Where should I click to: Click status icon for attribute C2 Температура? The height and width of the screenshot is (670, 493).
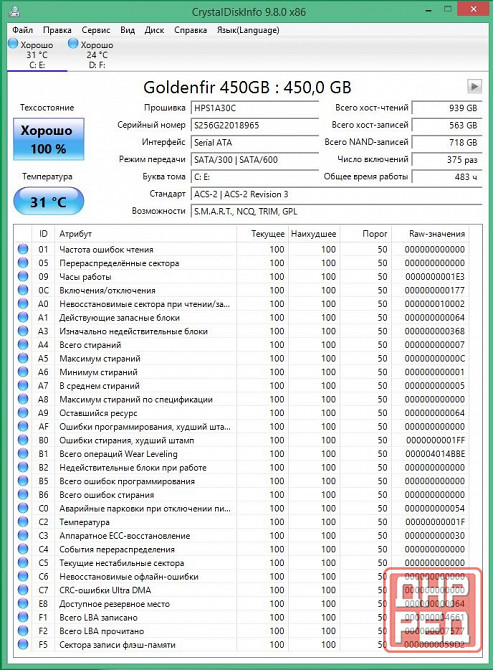(23, 522)
